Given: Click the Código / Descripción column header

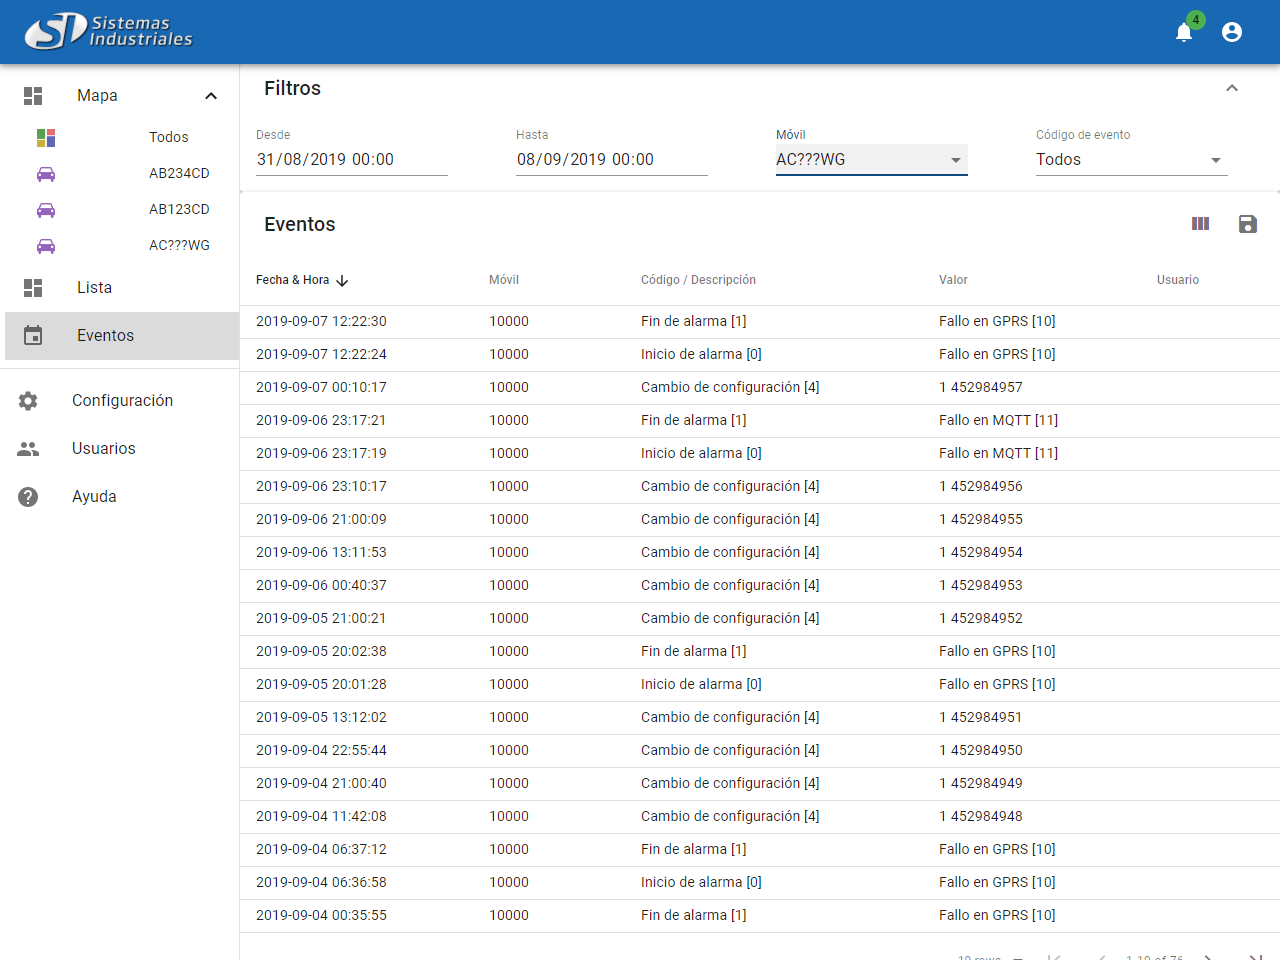Looking at the screenshot, I should (698, 280).
